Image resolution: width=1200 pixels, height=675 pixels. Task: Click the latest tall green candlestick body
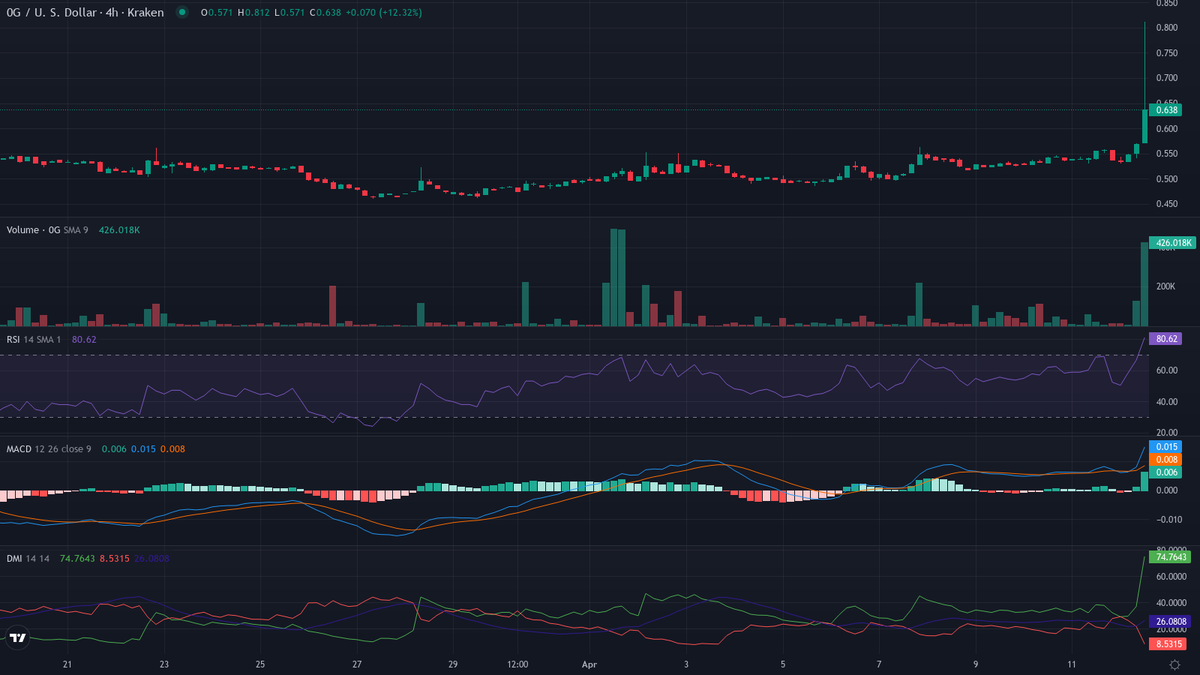(x=1144, y=125)
